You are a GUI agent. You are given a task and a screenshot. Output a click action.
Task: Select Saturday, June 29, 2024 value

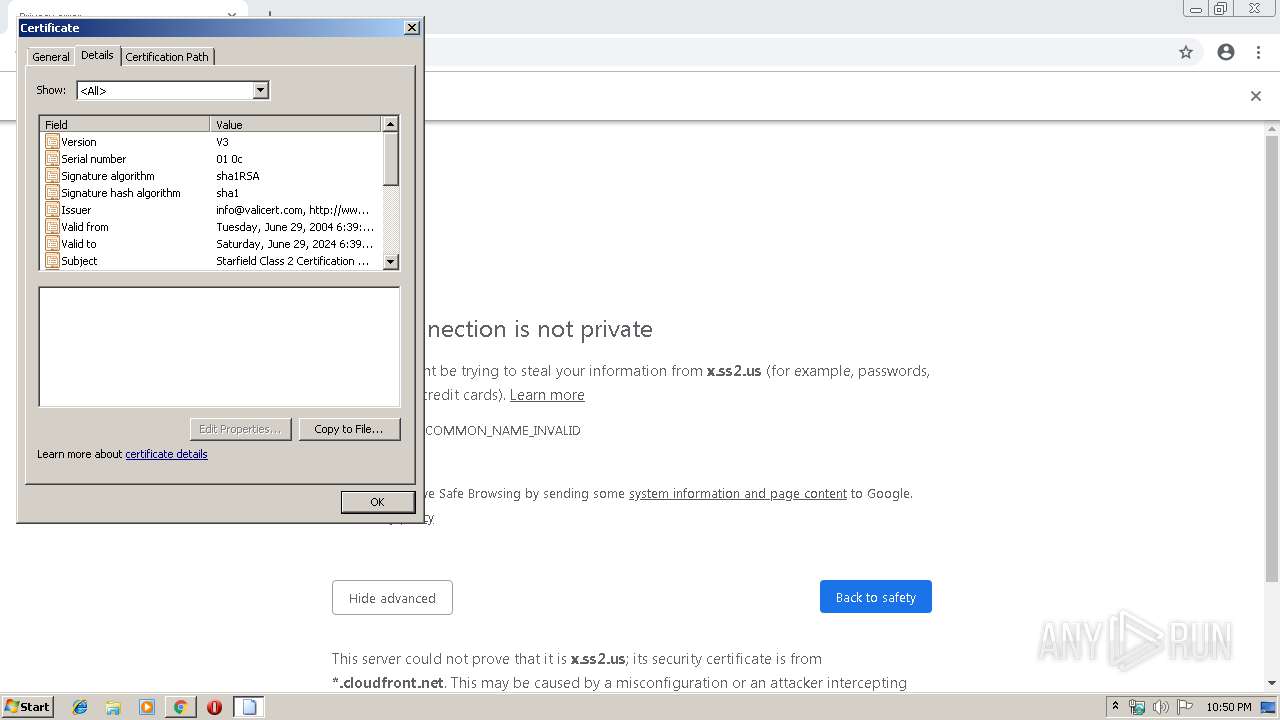(x=295, y=244)
